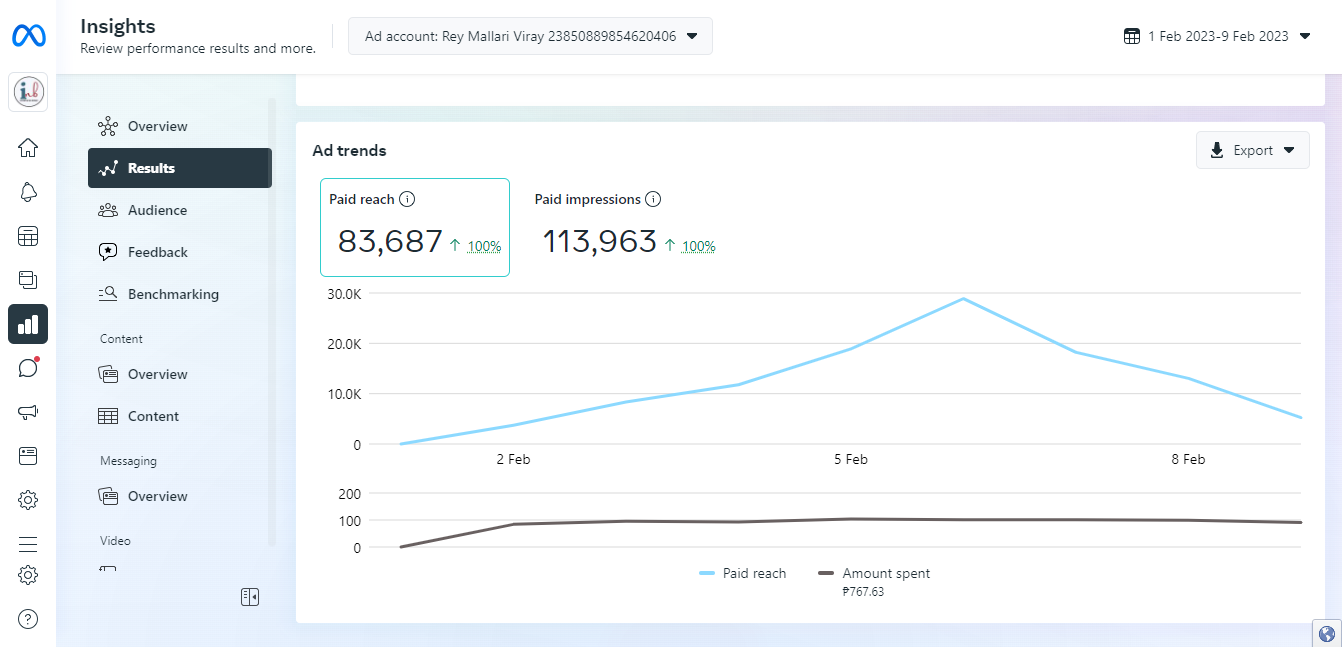Open the Ad account dropdown
The image size is (1342, 647).
530,36
